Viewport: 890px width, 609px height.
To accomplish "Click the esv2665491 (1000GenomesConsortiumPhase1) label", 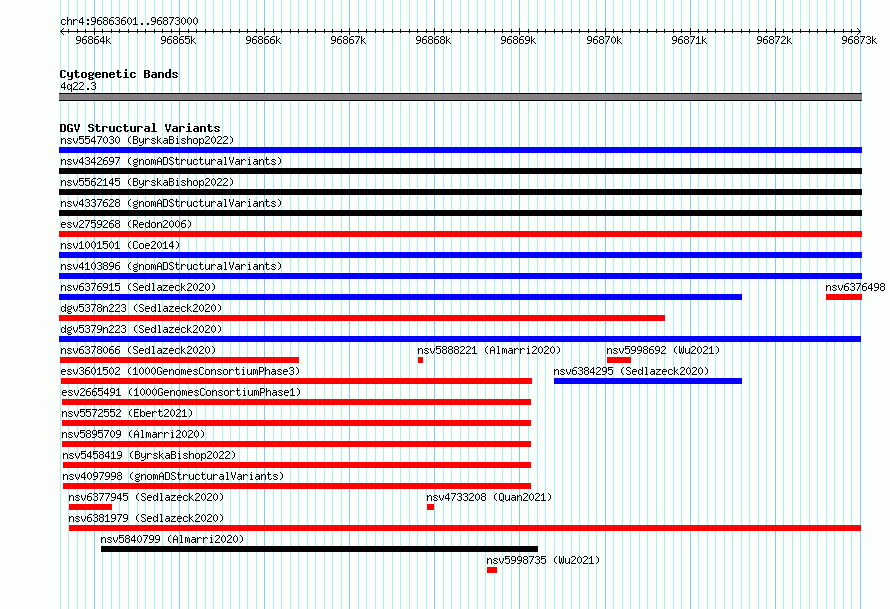I will pos(181,392).
